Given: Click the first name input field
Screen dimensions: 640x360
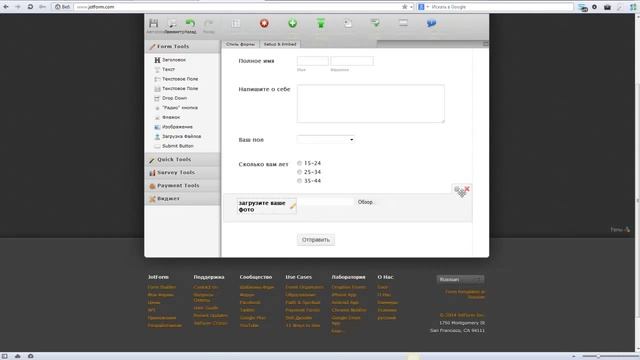Looking at the screenshot, I should click(x=313, y=61).
